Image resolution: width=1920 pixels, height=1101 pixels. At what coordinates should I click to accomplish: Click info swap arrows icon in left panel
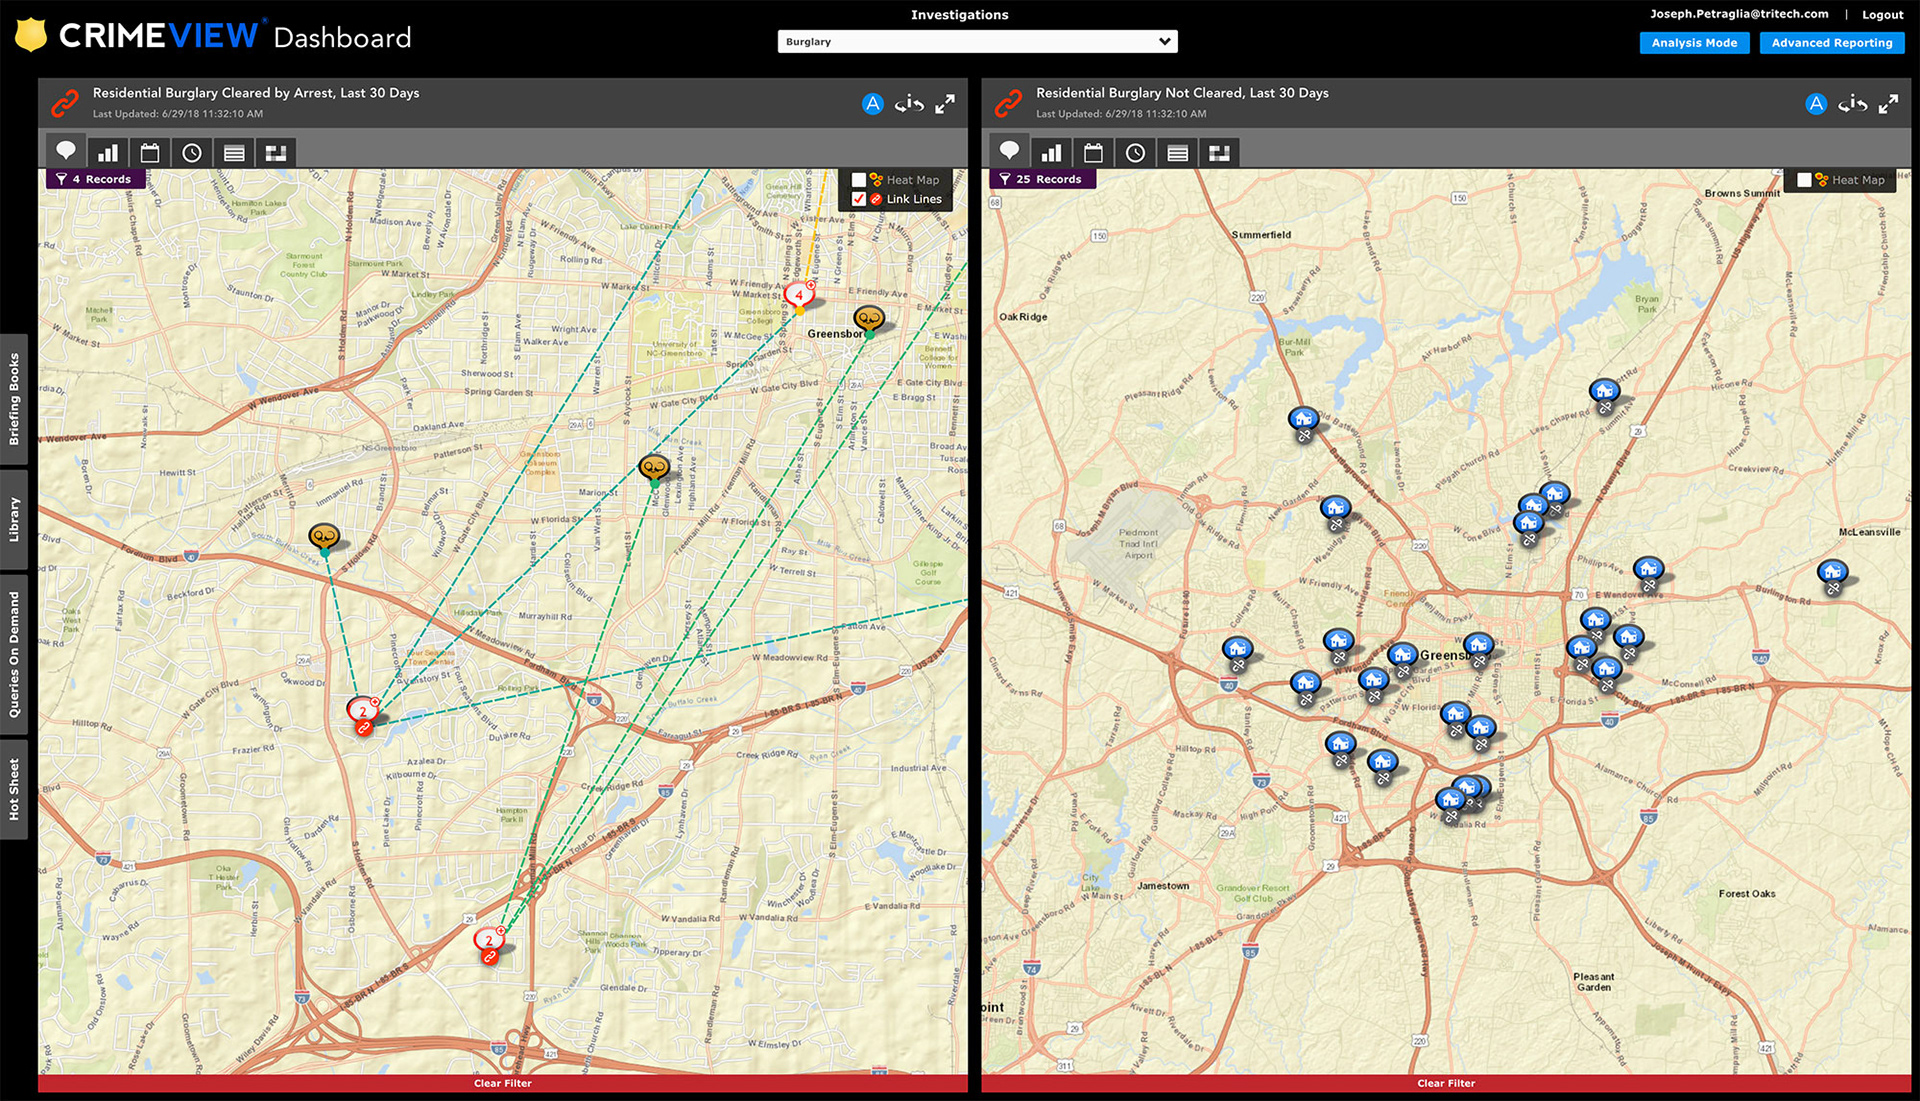pyautogui.click(x=909, y=104)
